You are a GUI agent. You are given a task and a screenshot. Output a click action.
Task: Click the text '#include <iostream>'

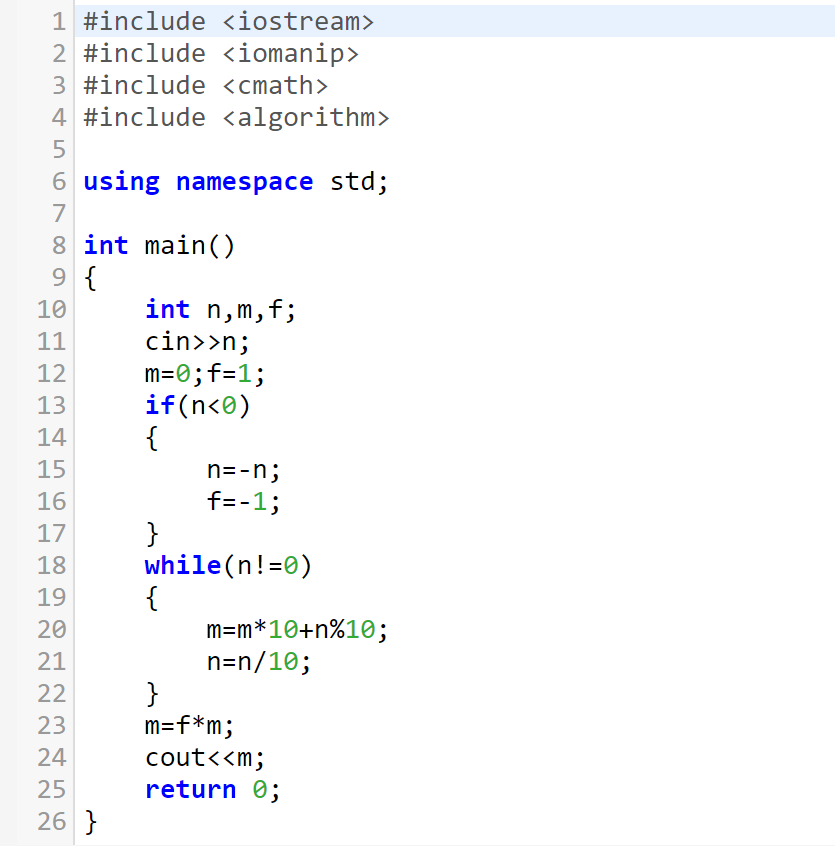[x=229, y=22]
